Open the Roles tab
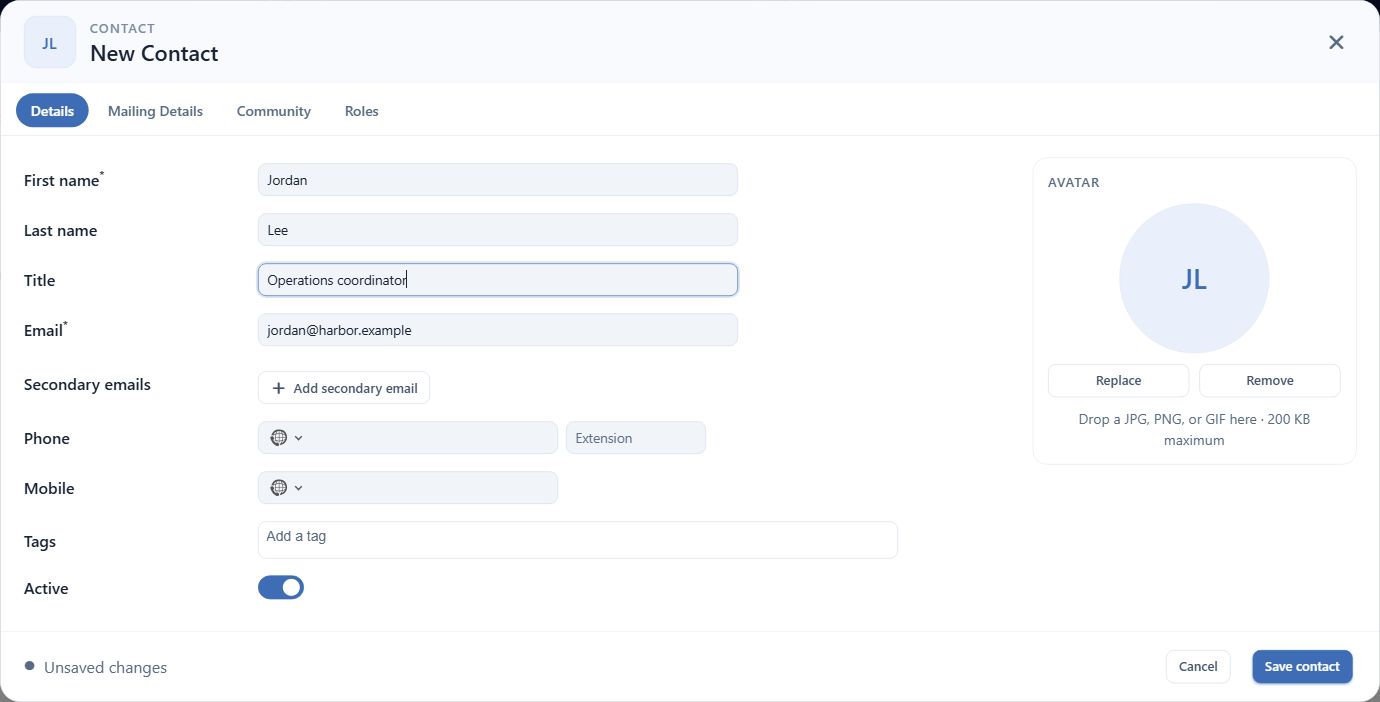Image resolution: width=1380 pixels, height=702 pixels. [x=362, y=111]
